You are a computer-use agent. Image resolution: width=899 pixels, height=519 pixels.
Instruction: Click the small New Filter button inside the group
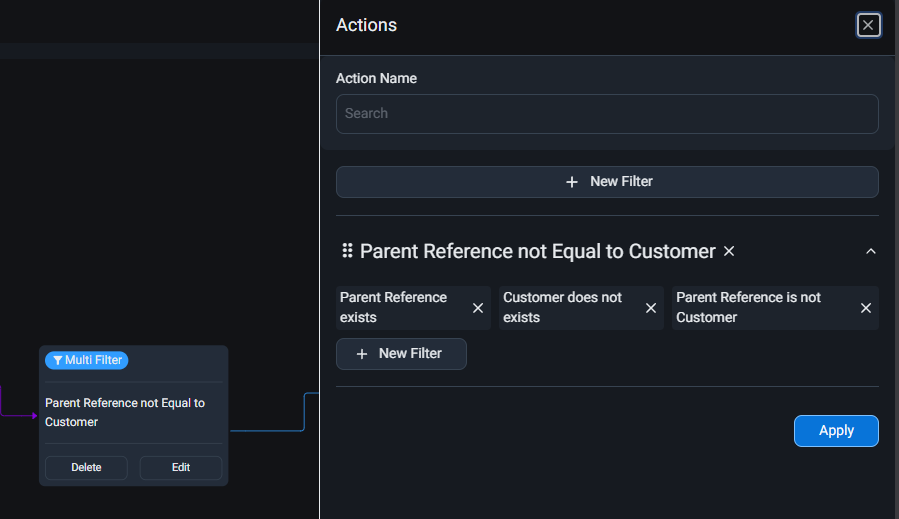point(401,354)
